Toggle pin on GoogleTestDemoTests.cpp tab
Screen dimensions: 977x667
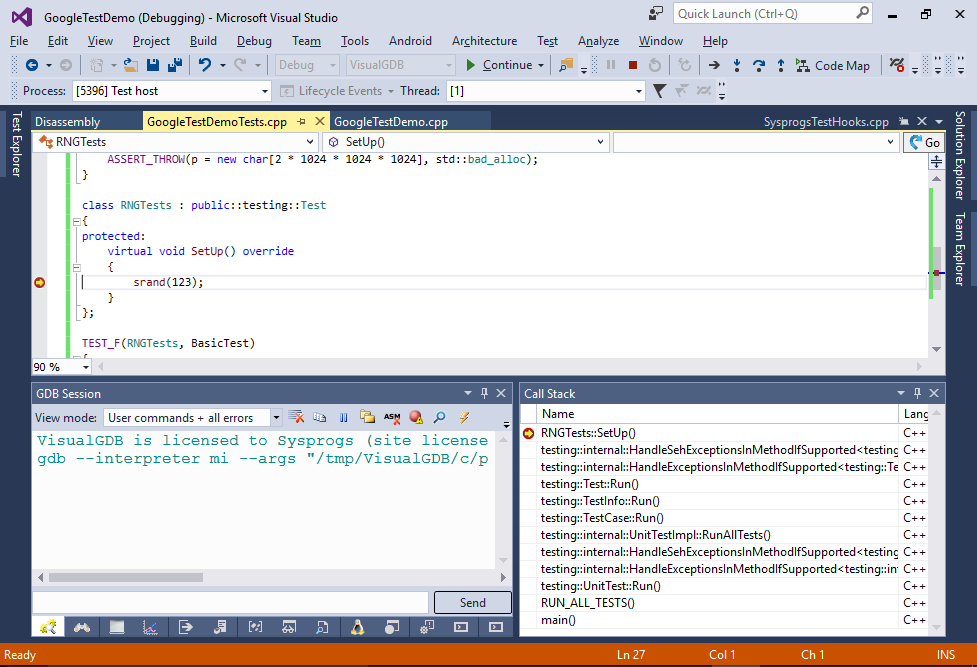click(302, 122)
